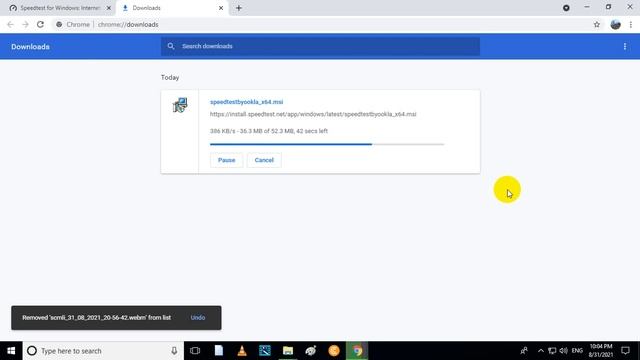The width and height of the screenshot is (640, 360).
Task: Click the Chrome site info chip
Action: (73, 24)
